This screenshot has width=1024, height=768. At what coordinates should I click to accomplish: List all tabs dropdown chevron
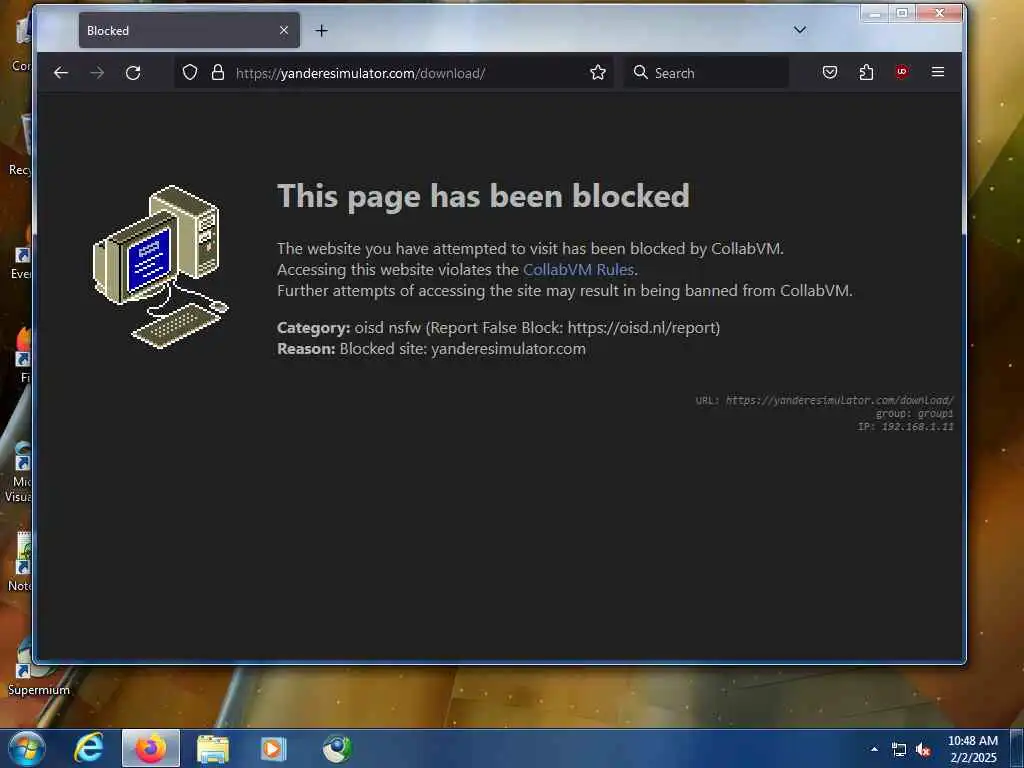pos(799,30)
